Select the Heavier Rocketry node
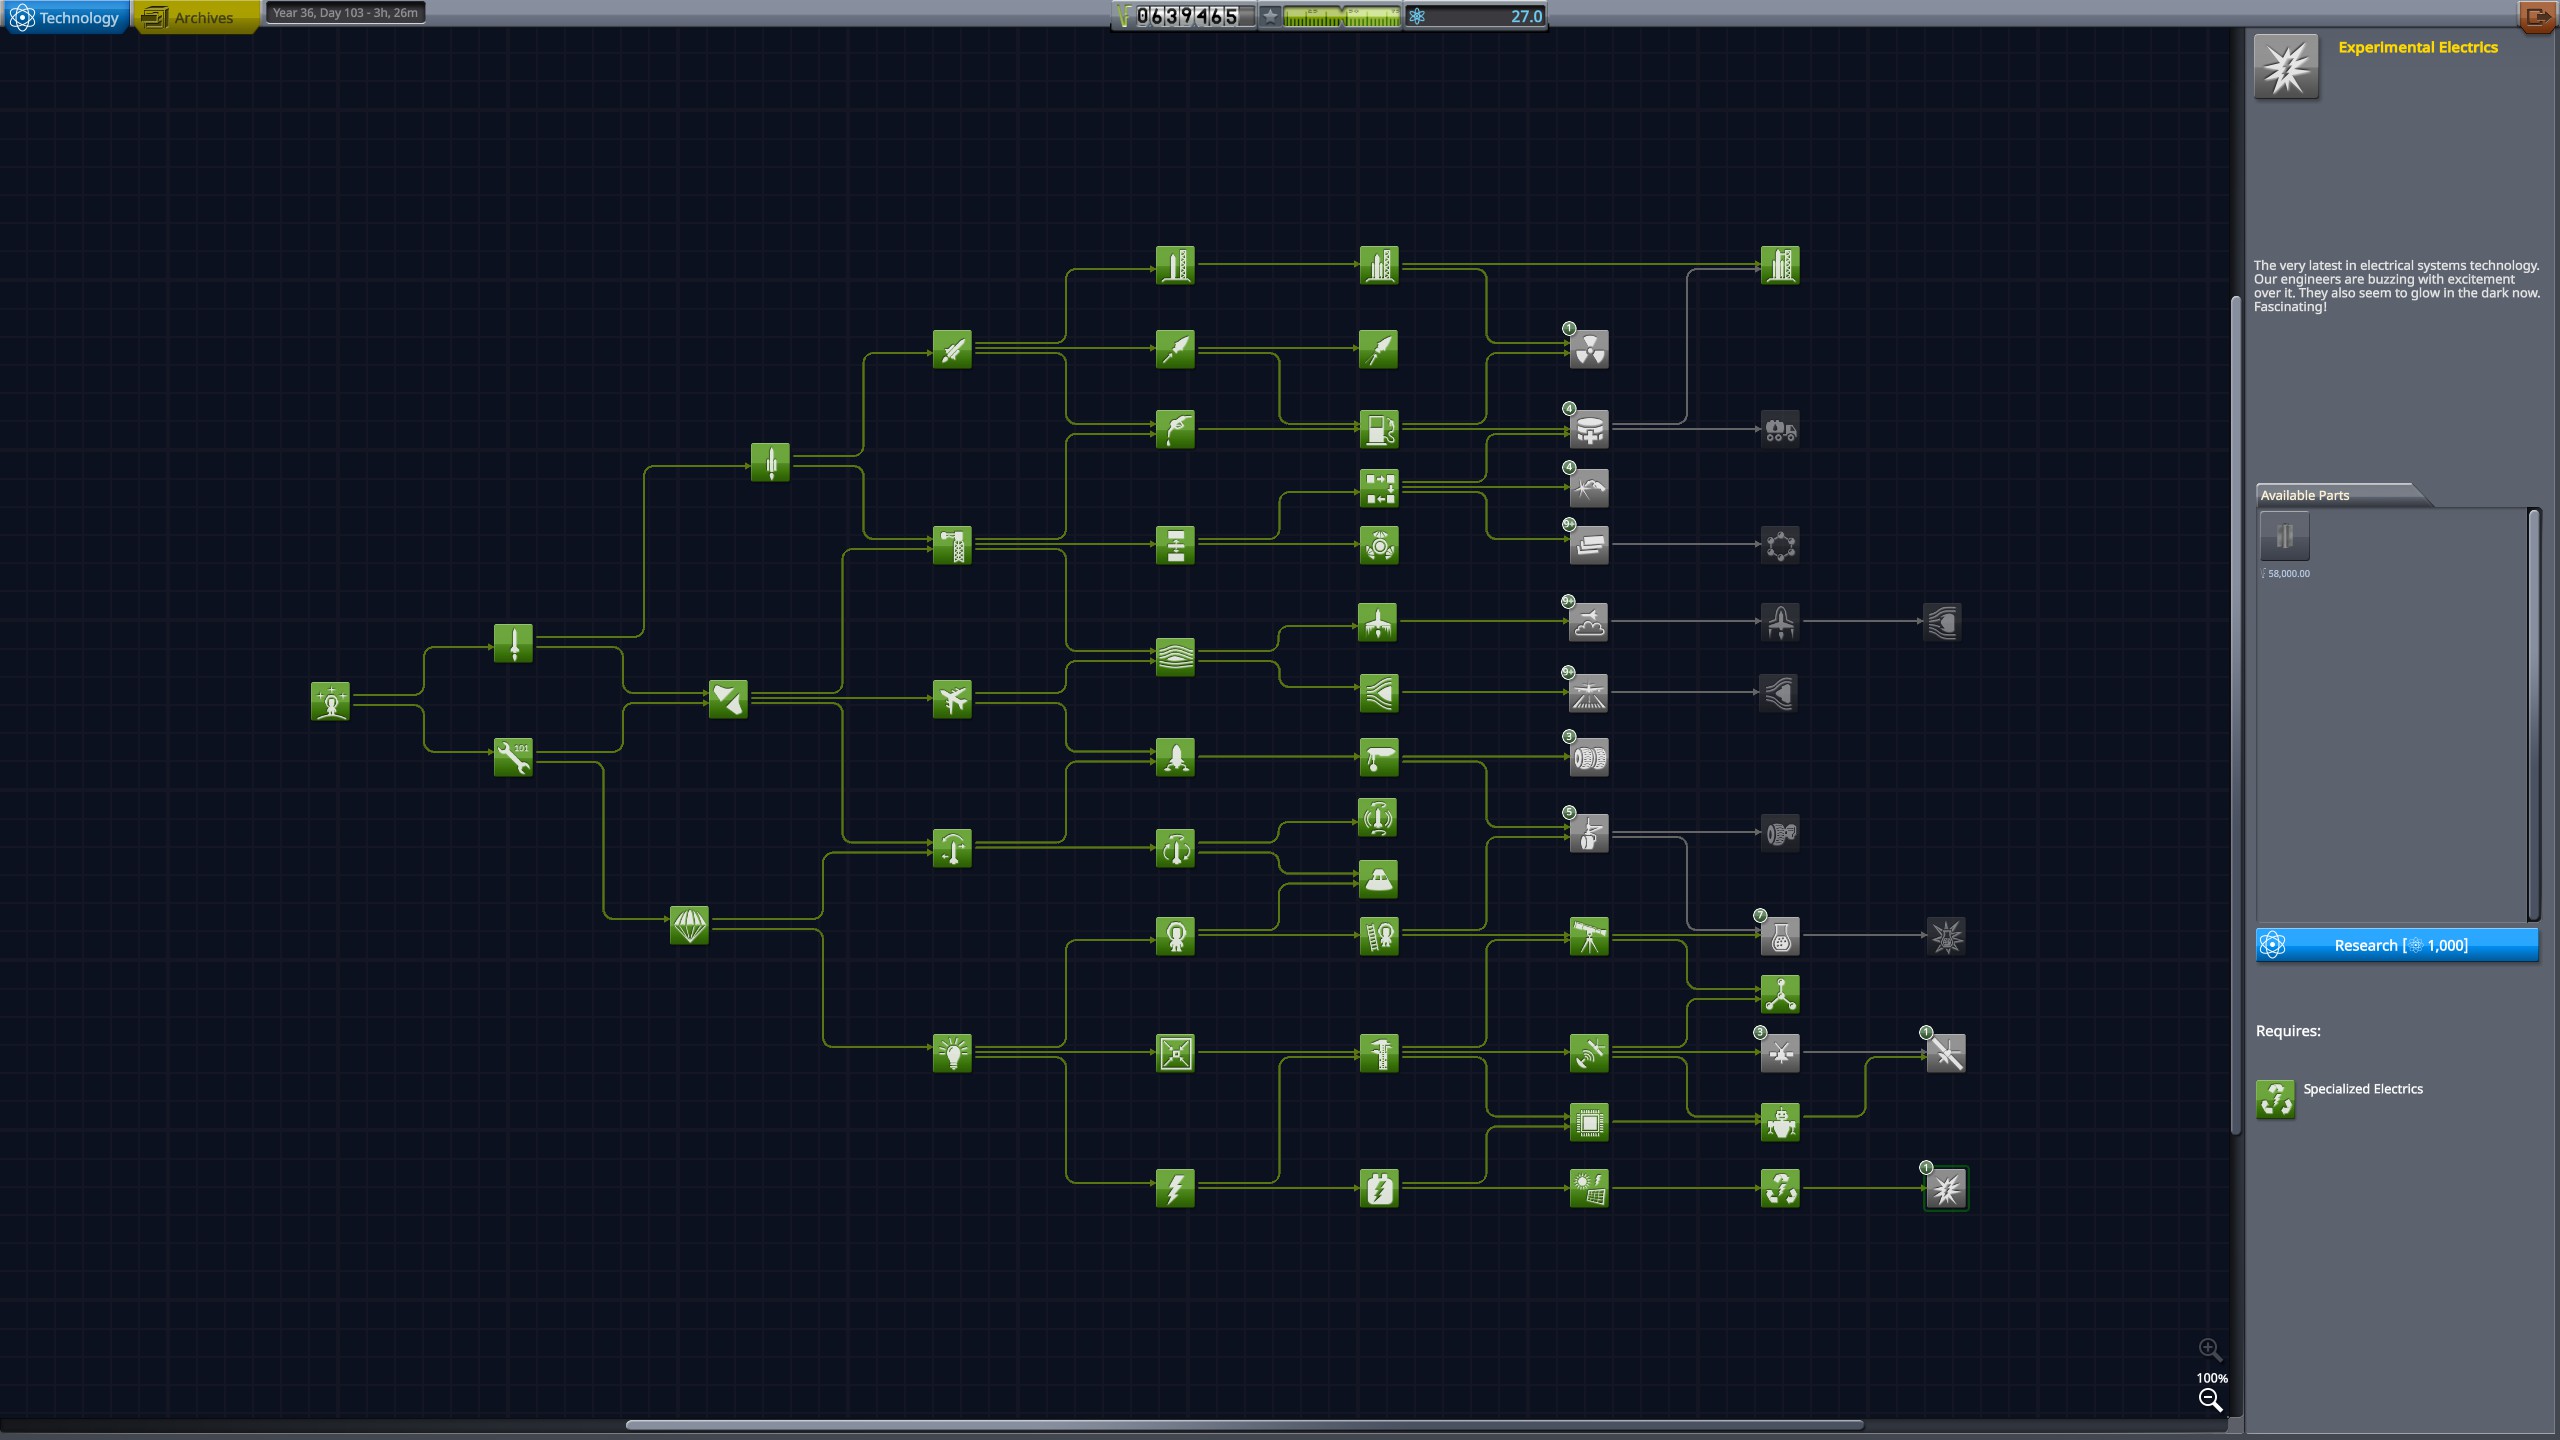Viewport: 2560px width, 1440px height. click(x=1379, y=265)
